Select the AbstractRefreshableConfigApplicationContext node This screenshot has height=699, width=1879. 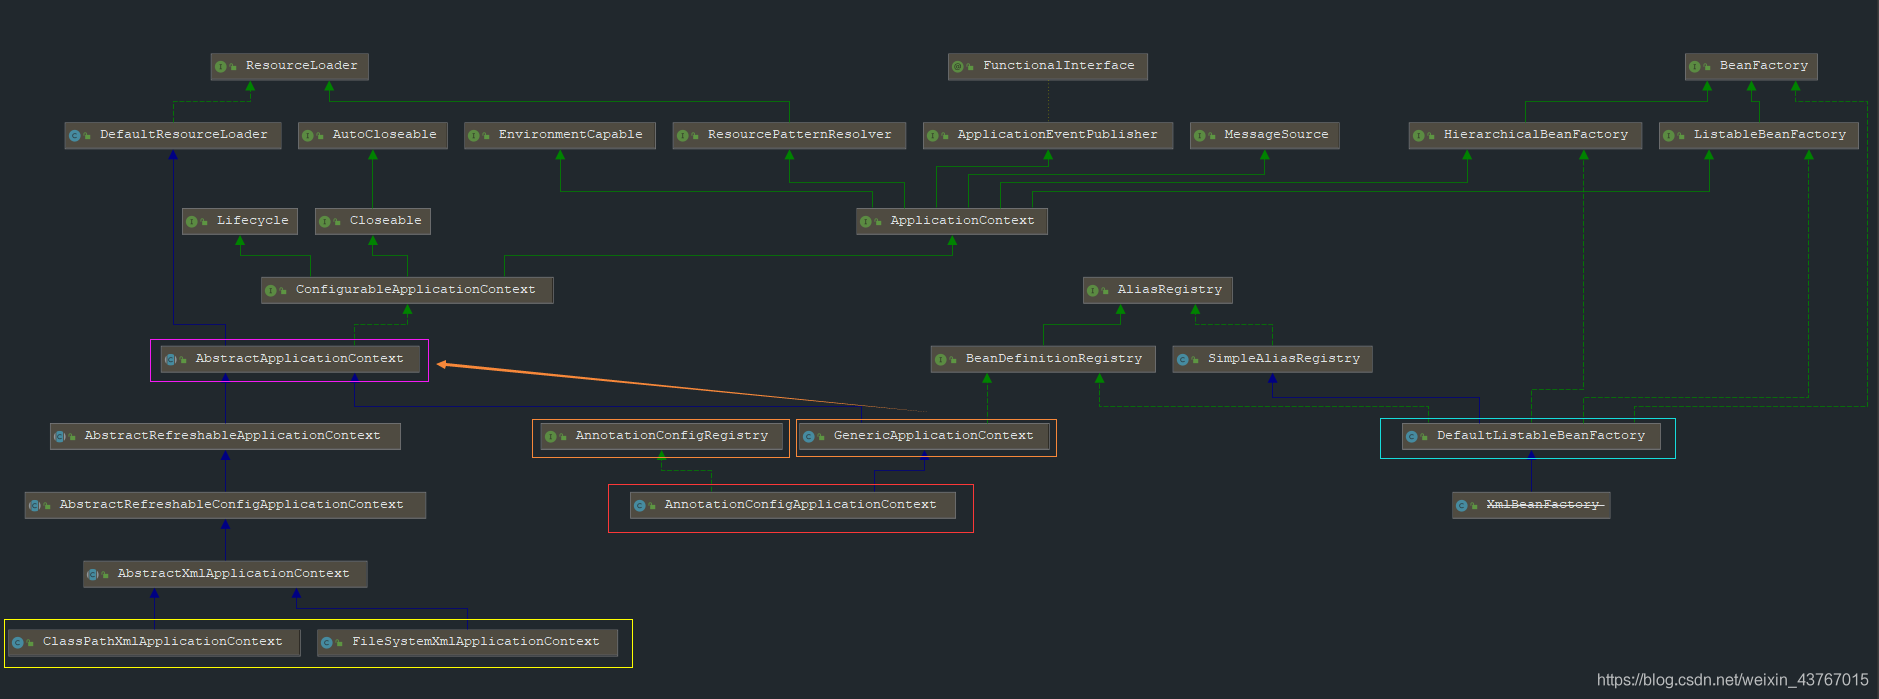pyautogui.click(x=225, y=505)
